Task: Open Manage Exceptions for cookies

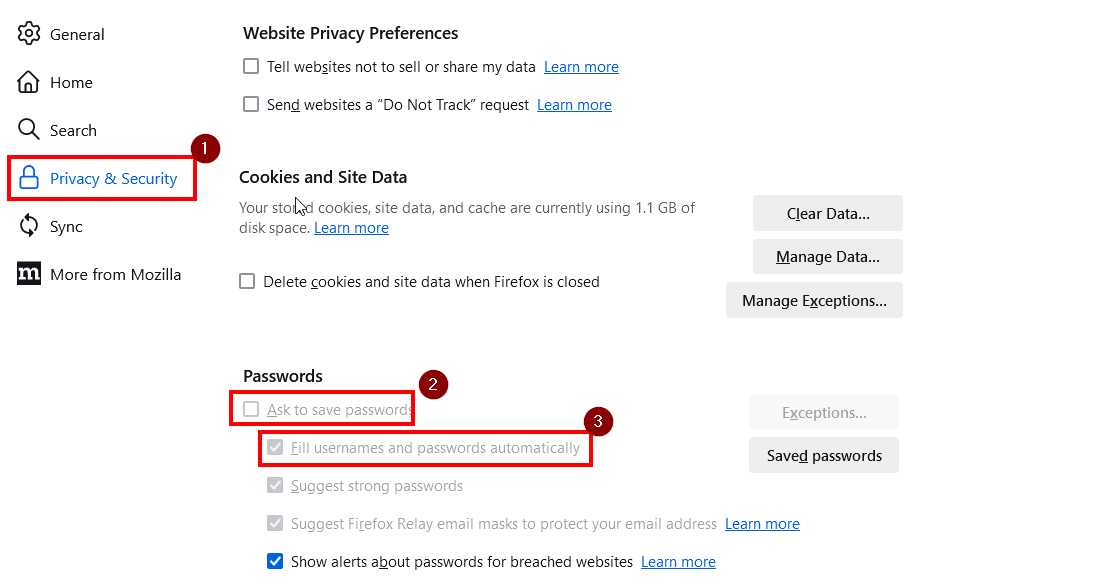Action: pyautogui.click(x=814, y=300)
